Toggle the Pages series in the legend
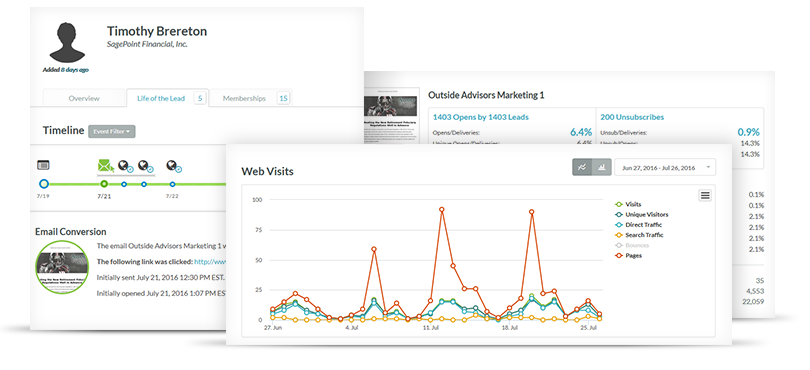This screenshot has height=370, width=810. 628,255
